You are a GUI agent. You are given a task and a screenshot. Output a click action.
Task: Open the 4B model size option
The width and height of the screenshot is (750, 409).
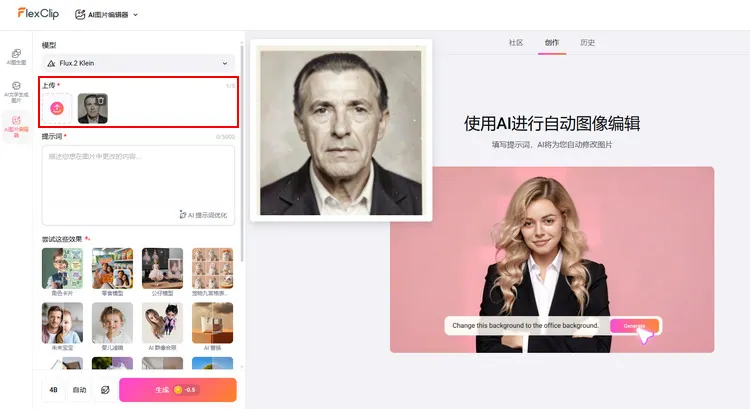coord(54,390)
